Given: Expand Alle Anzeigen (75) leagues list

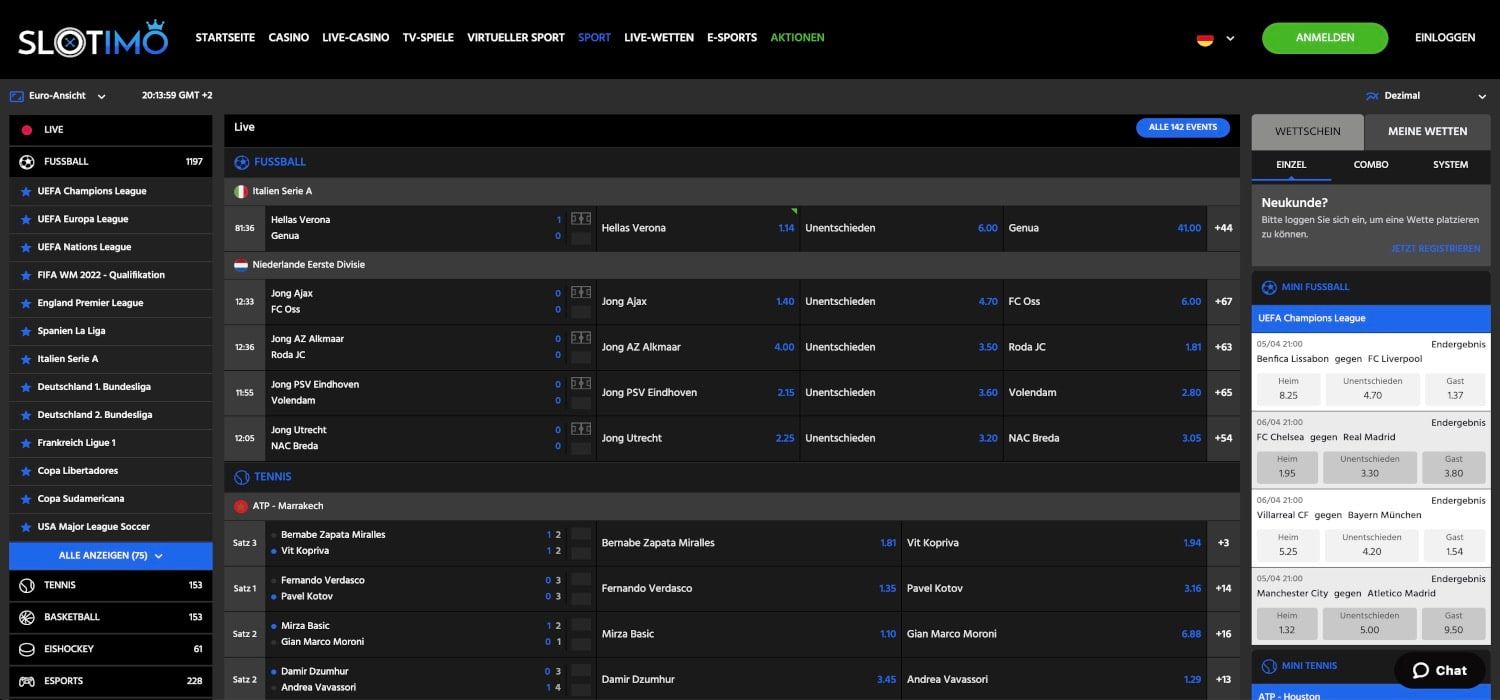Looking at the screenshot, I should click(x=110, y=556).
